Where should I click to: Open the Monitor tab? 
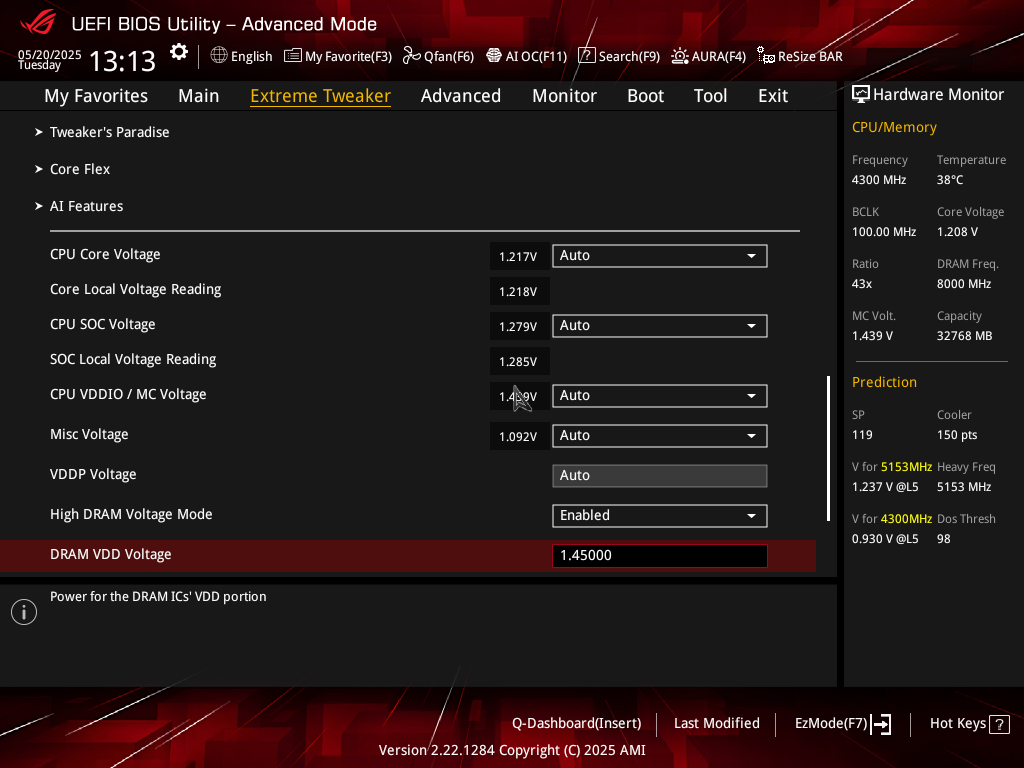(564, 96)
